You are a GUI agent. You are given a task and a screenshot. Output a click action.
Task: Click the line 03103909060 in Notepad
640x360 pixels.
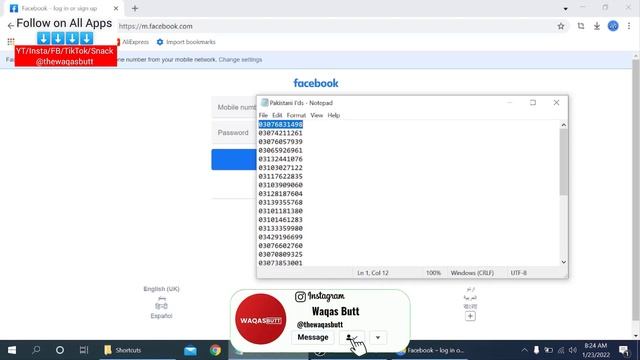click(x=280, y=185)
